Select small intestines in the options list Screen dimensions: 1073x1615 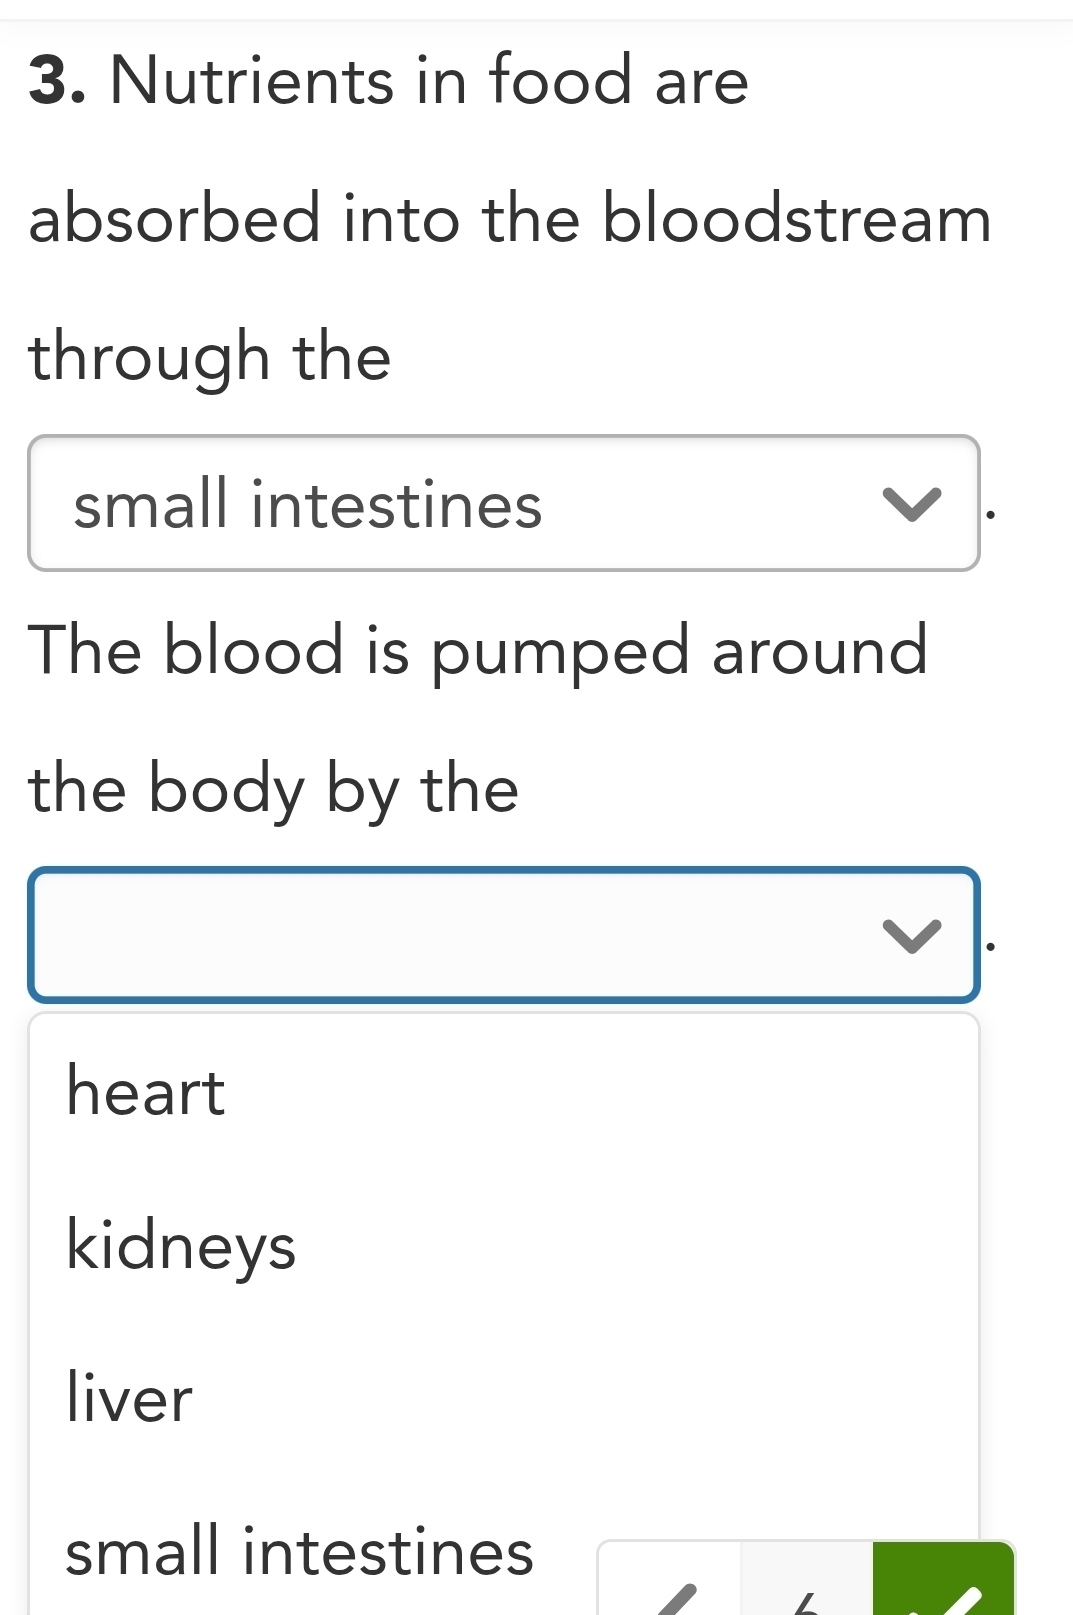pyautogui.click(x=299, y=1552)
